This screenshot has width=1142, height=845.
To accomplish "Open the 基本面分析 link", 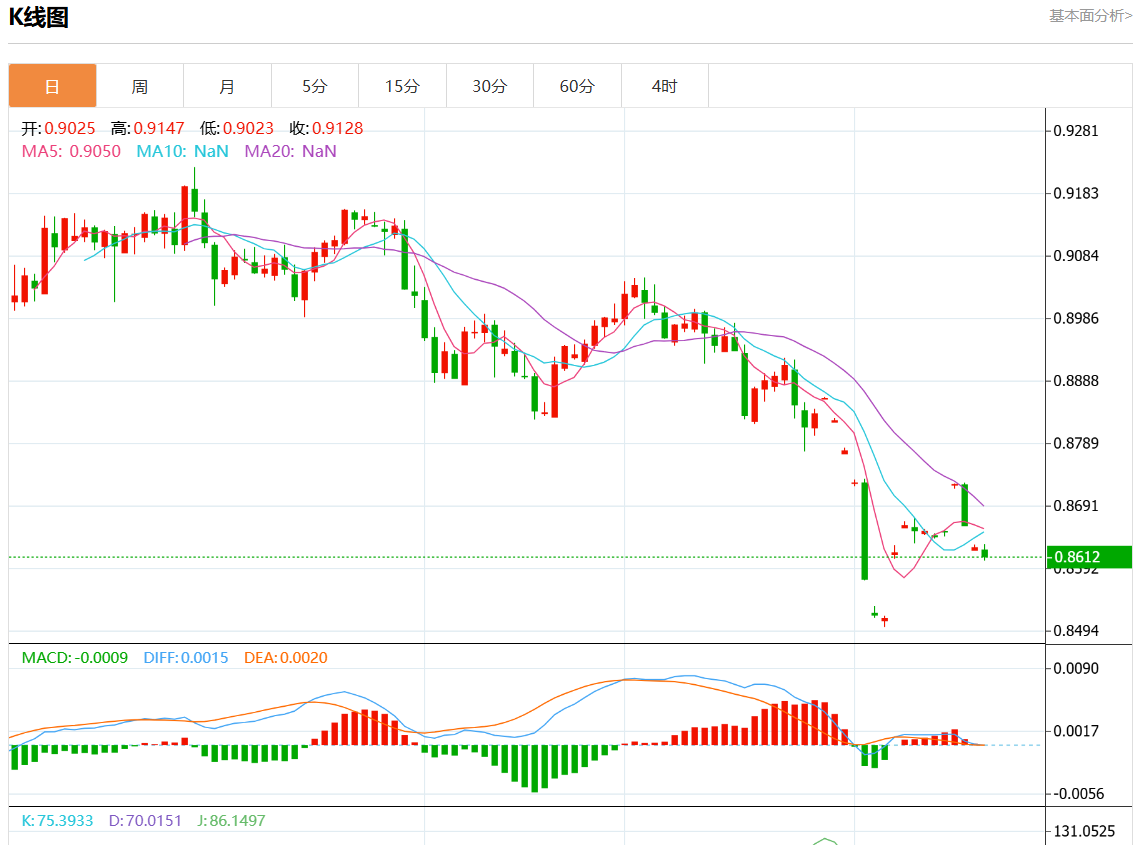I will (x=1090, y=15).
